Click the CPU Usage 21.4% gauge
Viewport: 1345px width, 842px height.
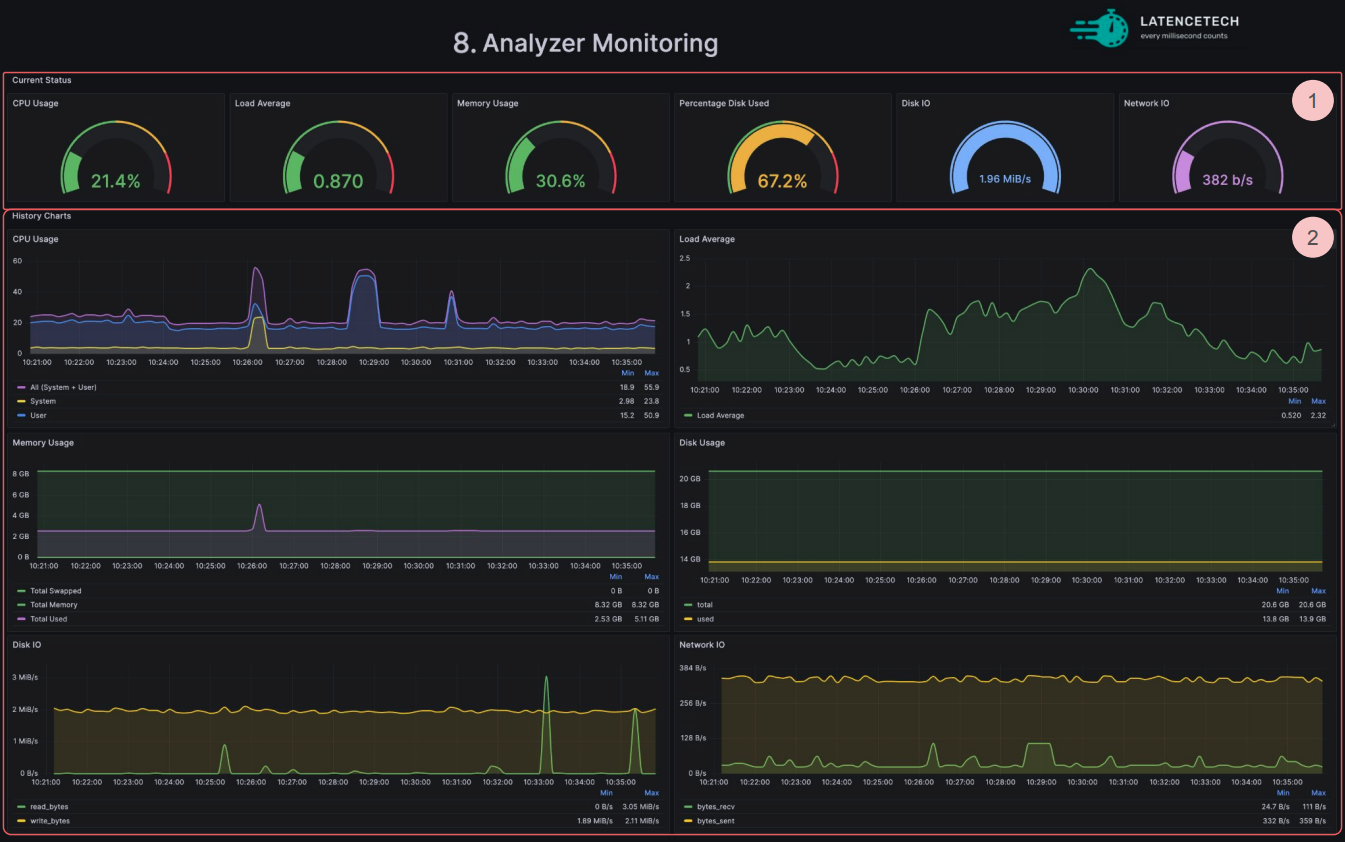tap(116, 156)
